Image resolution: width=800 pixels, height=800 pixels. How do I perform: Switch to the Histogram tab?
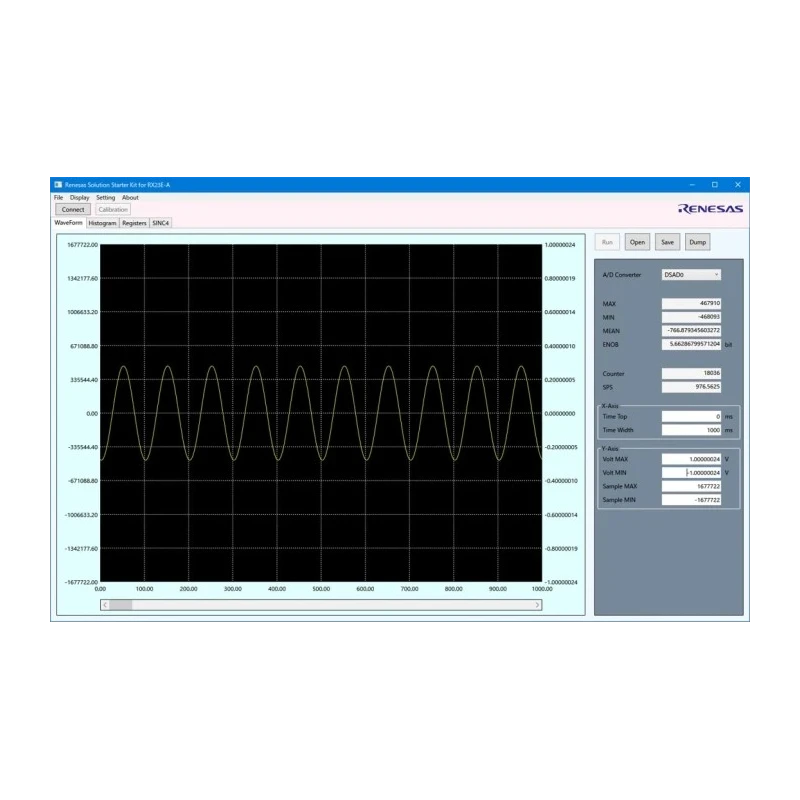click(x=102, y=223)
